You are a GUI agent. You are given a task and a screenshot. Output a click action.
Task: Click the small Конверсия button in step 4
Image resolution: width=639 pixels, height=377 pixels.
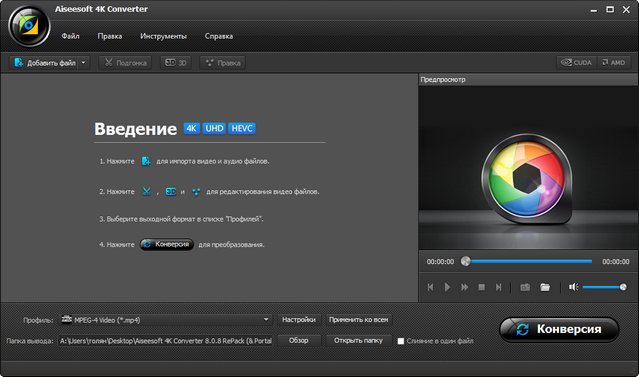167,244
